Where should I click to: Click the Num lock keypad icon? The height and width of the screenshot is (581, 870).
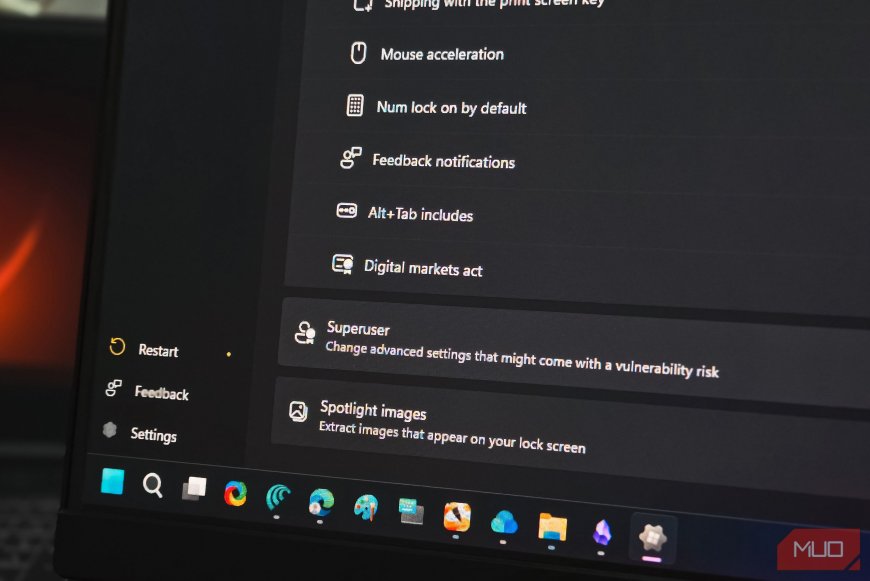point(355,105)
